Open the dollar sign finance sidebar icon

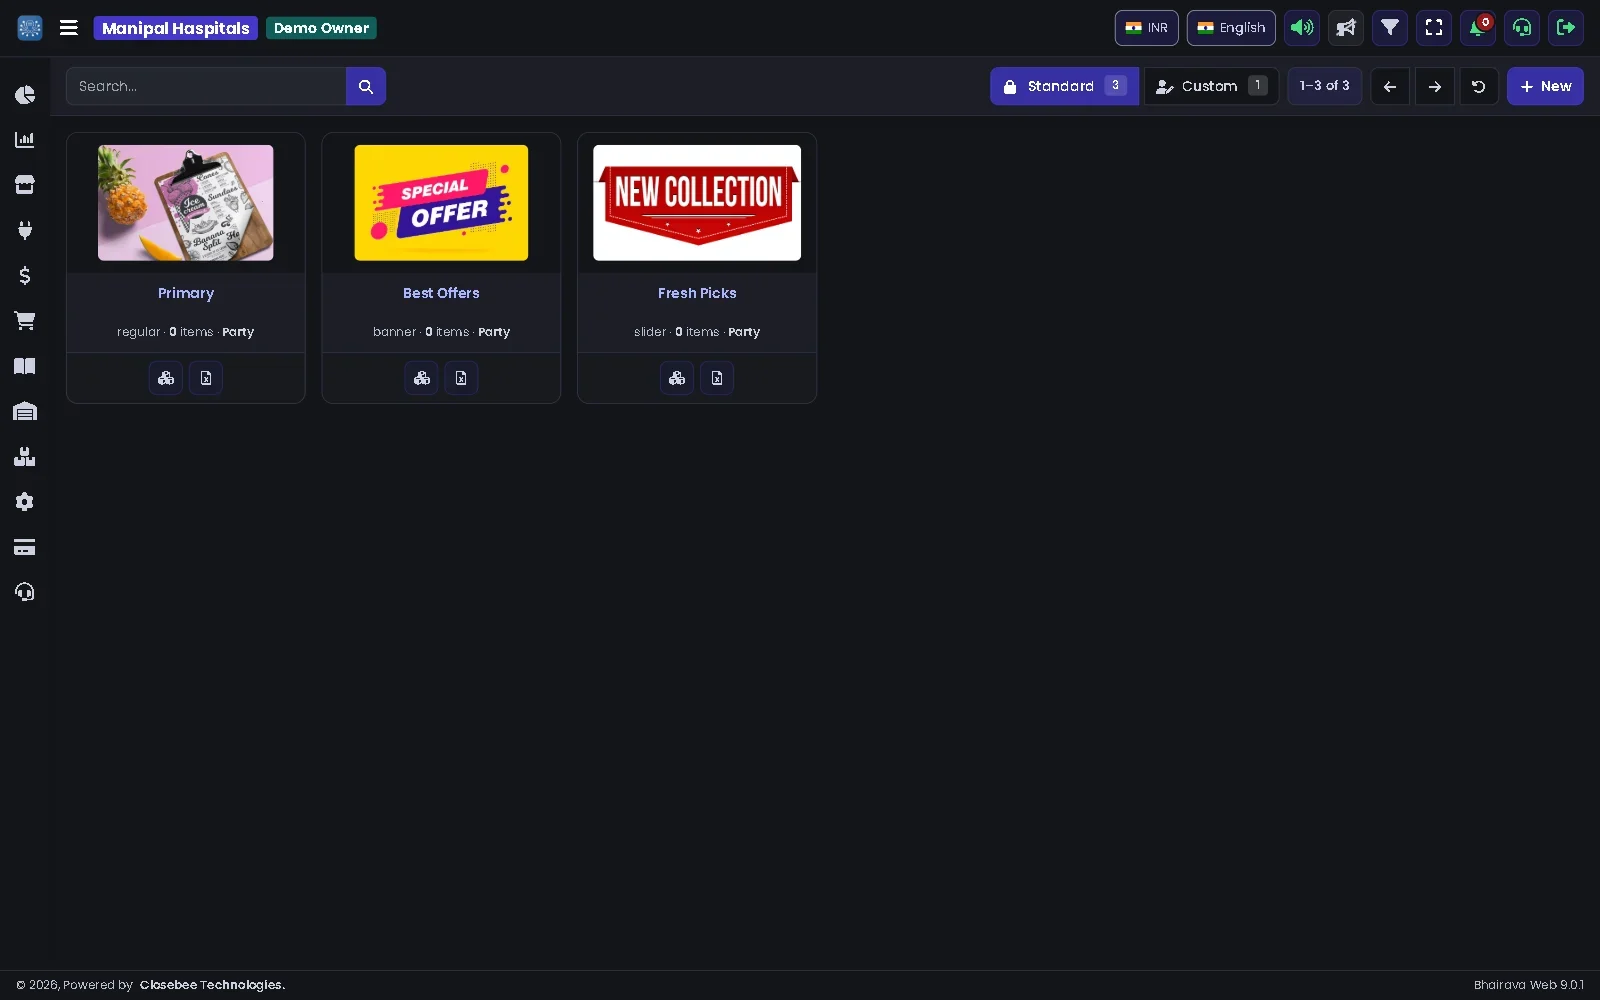pos(25,275)
